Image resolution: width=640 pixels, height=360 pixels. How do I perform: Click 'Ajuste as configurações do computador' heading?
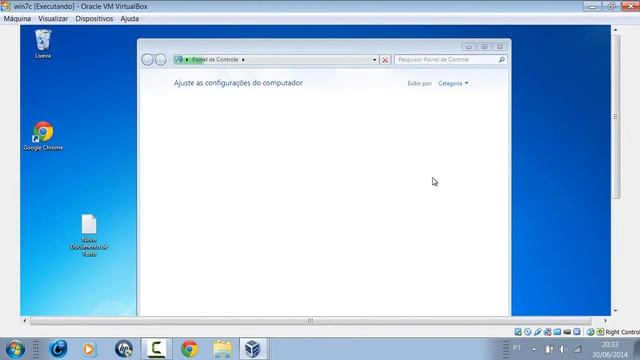coord(238,83)
